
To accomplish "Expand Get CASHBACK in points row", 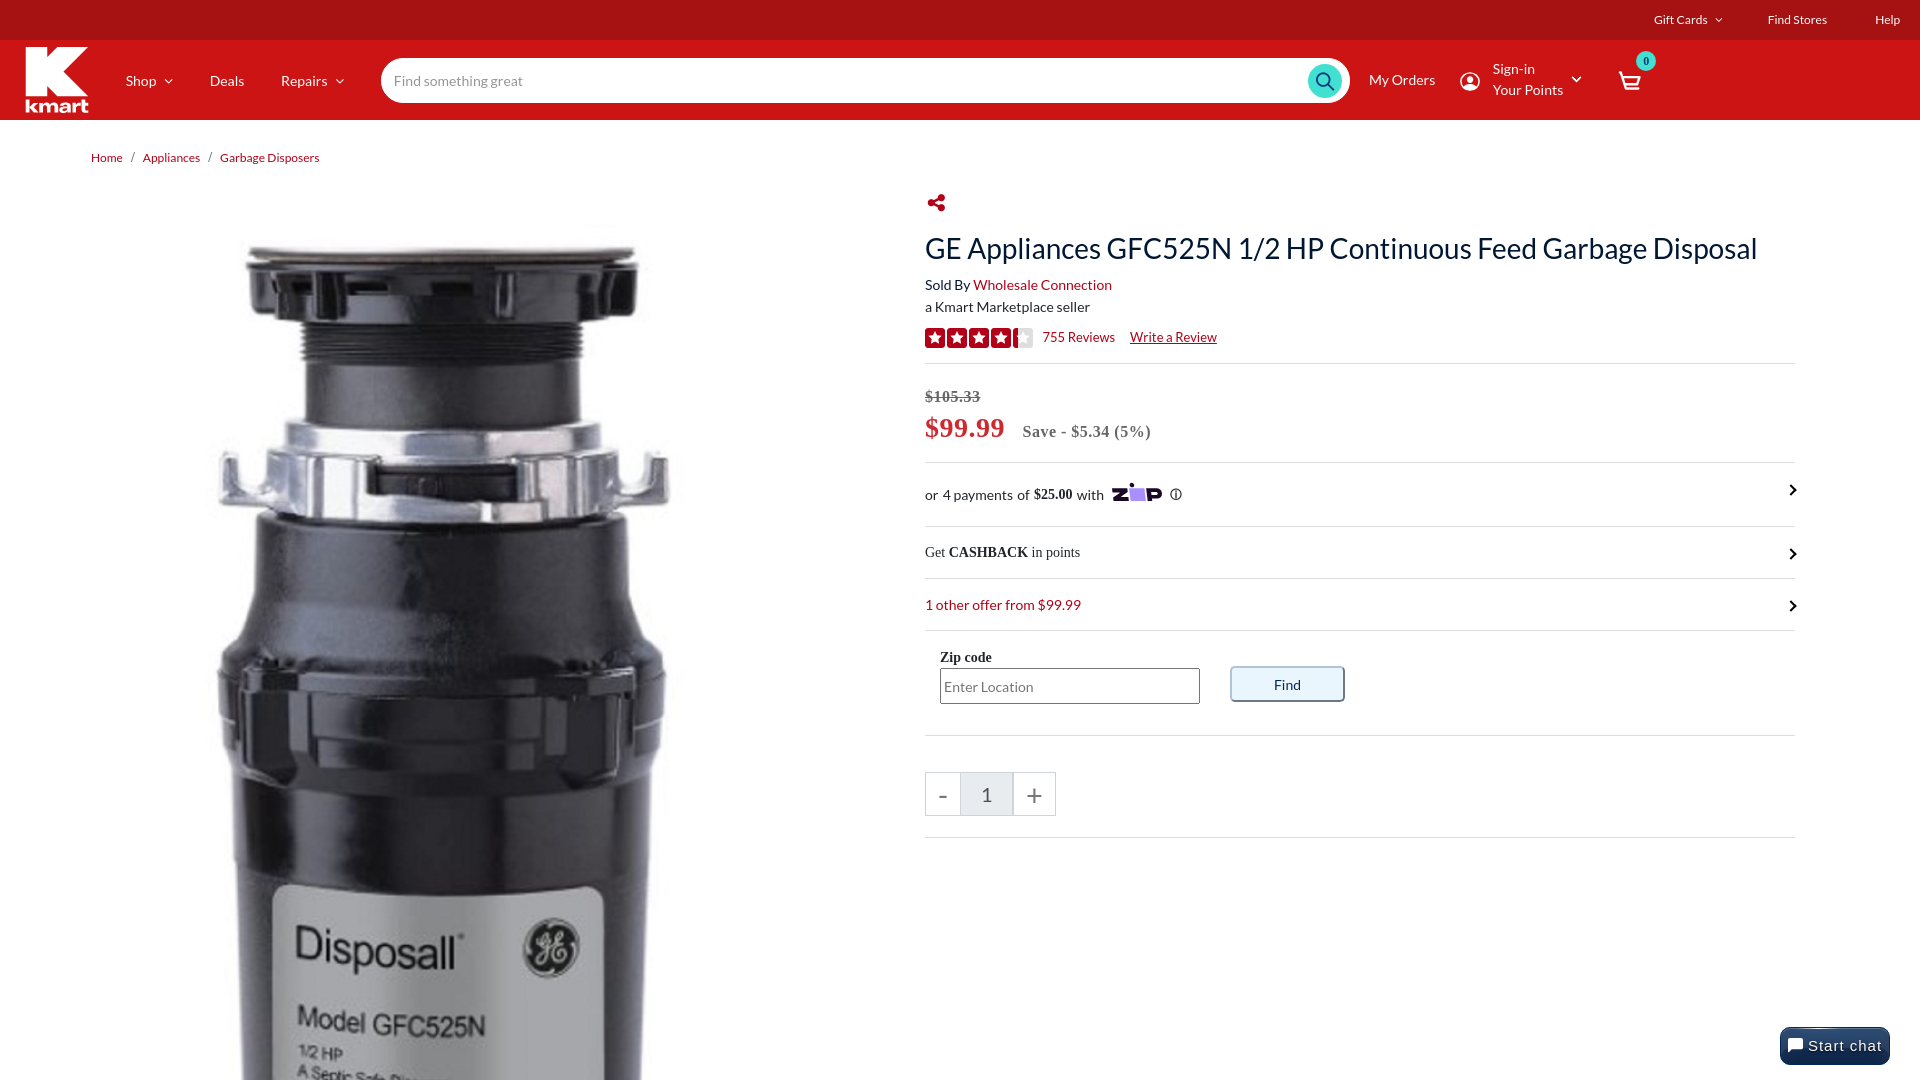I will (x=1360, y=553).
